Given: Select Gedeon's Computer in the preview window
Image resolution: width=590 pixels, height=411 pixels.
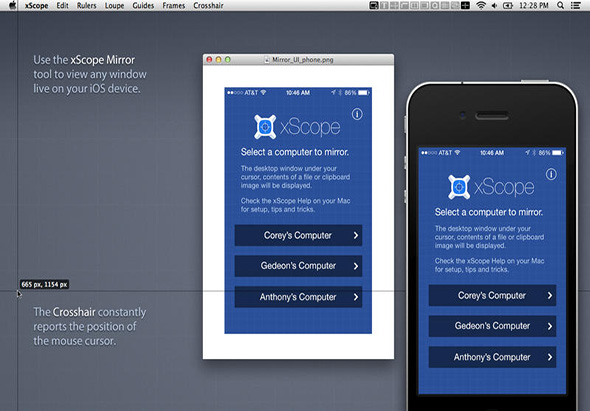Looking at the screenshot, I should pos(298,266).
